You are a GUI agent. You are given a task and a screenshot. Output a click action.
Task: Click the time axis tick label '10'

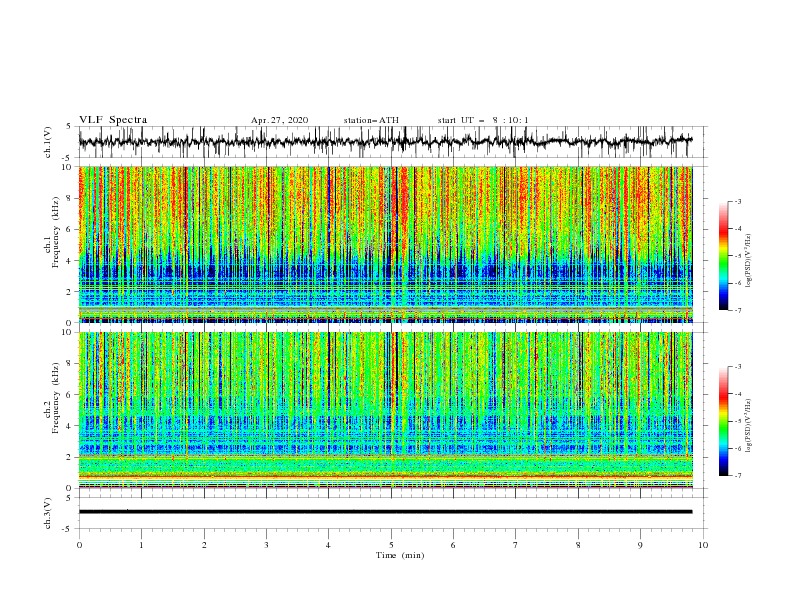(703, 545)
